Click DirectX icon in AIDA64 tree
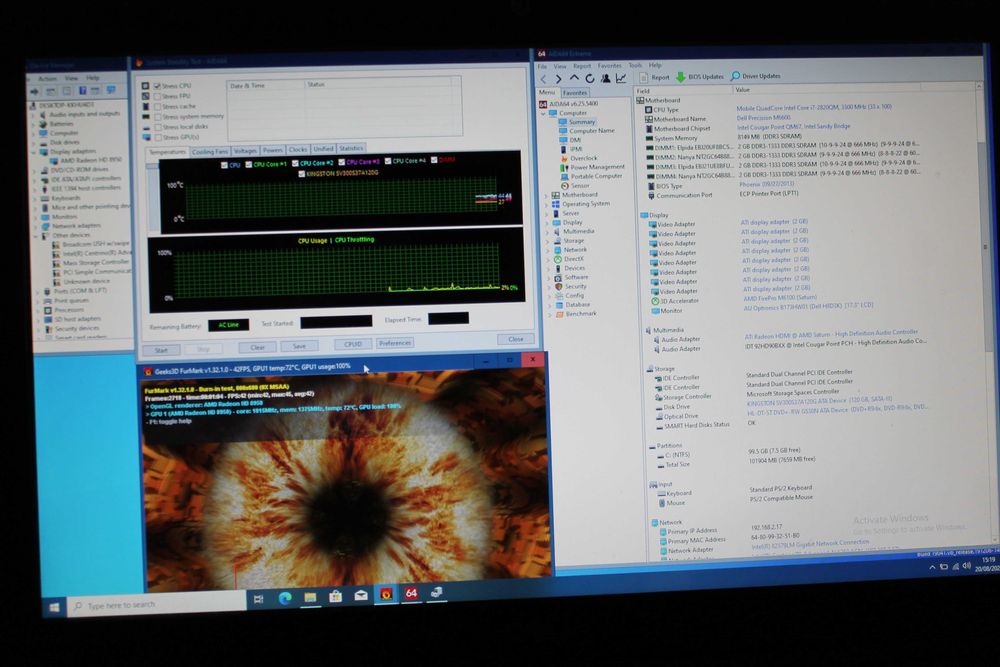This screenshot has height=667, width=1000. point(557,260)
